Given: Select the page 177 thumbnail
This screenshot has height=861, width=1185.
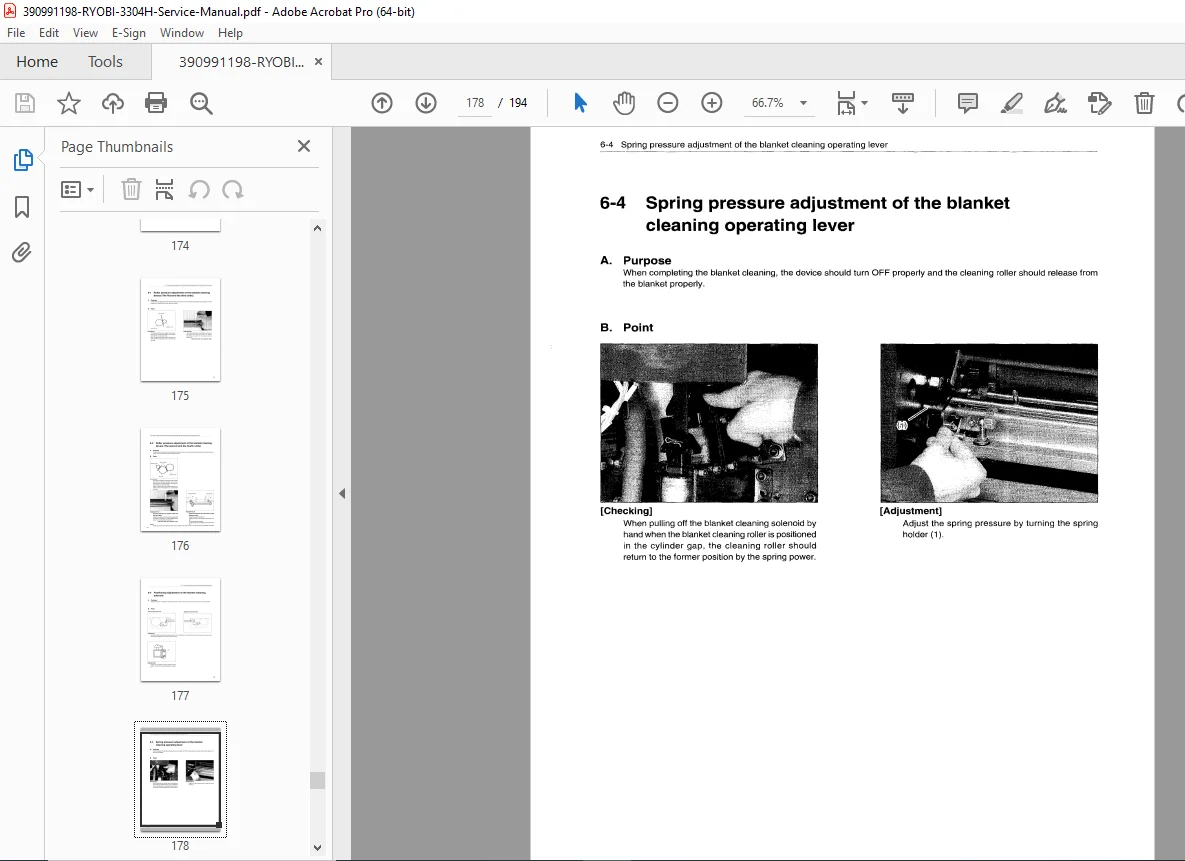Looking at the screenshot, I should point(181,630).
